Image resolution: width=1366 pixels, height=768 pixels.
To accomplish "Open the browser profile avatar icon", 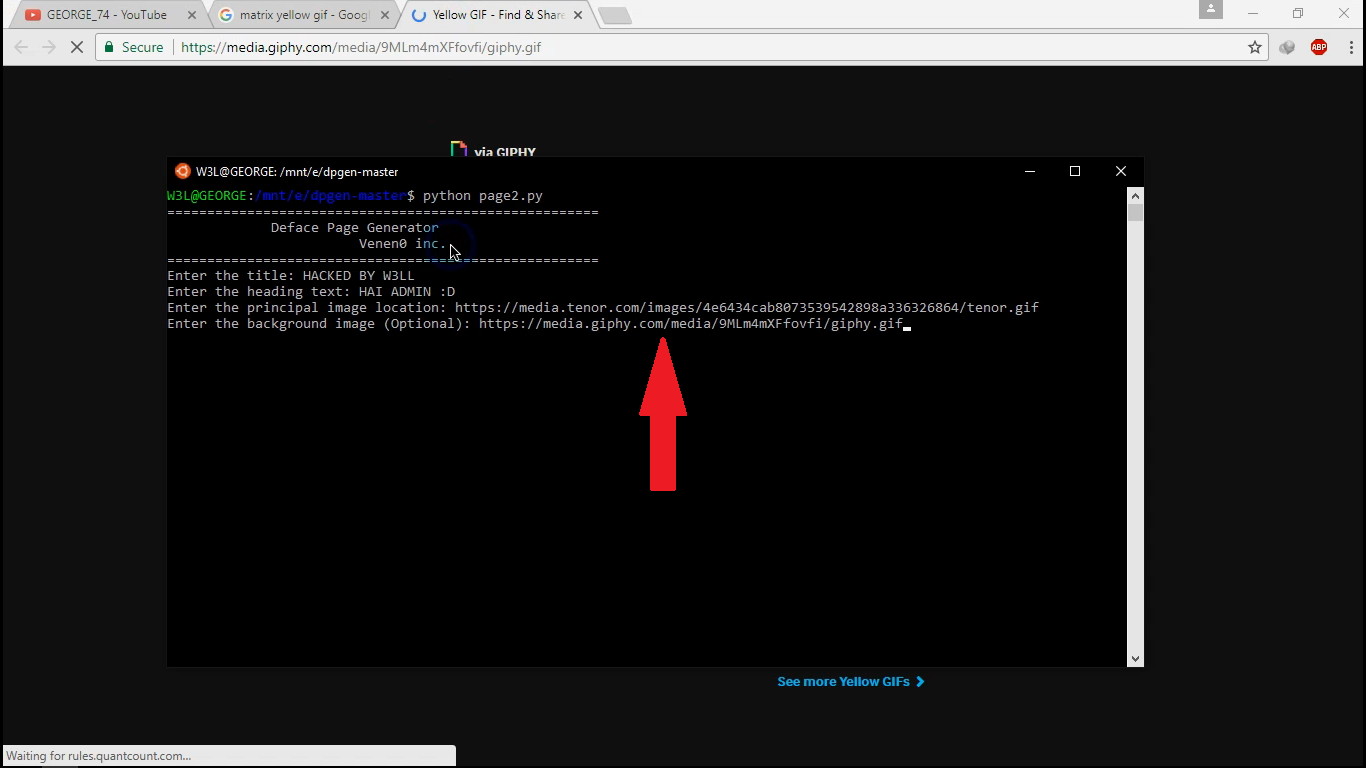I will [x=1210, y=10].
